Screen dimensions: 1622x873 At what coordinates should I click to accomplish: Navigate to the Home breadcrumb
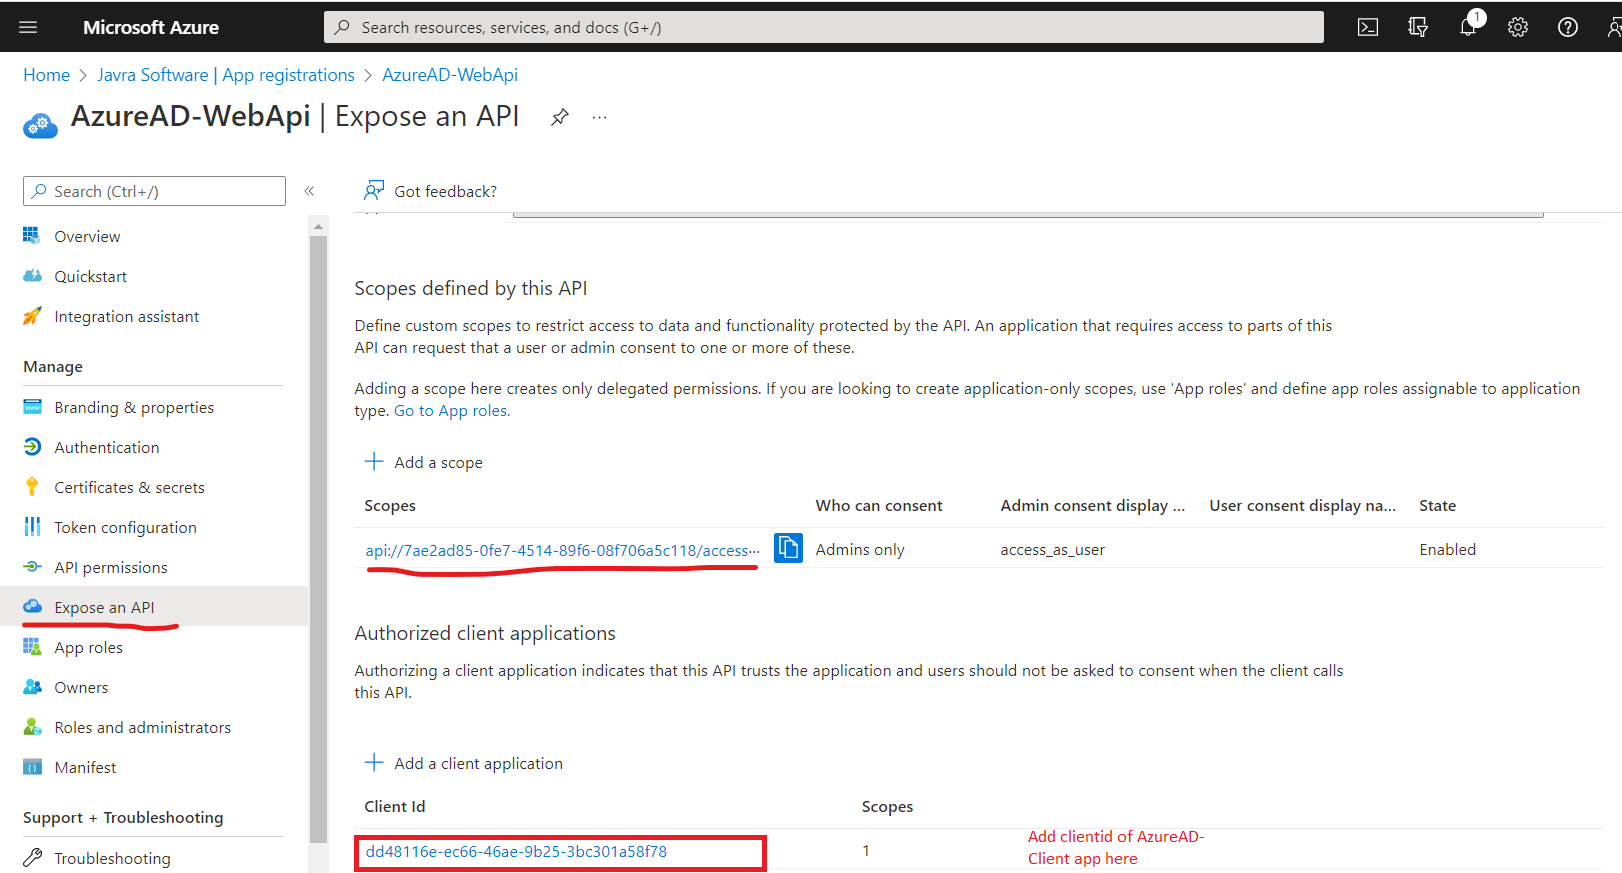pyautogui.click(x=46, y=75)
